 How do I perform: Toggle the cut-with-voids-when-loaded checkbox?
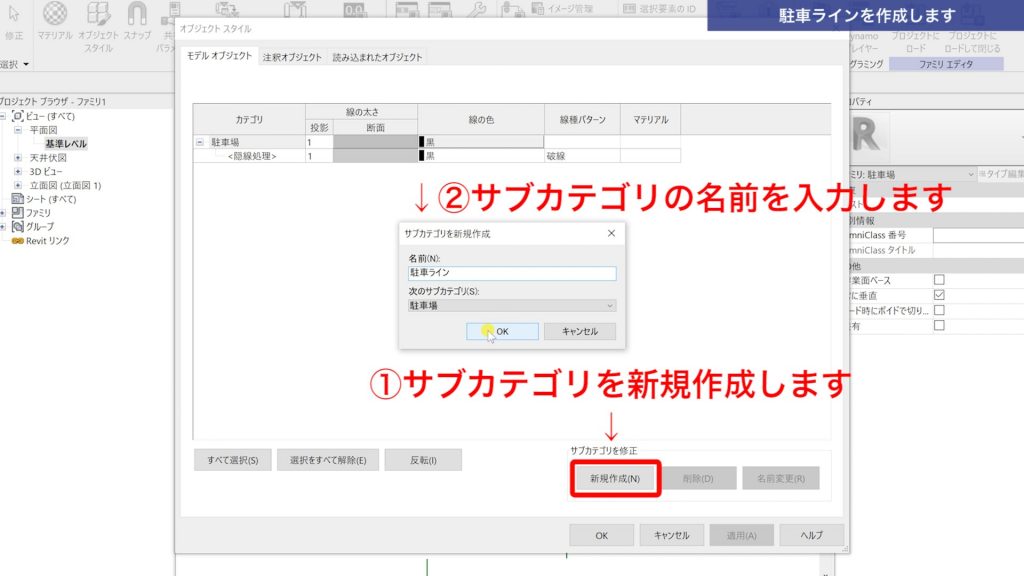tap(939, 310)
